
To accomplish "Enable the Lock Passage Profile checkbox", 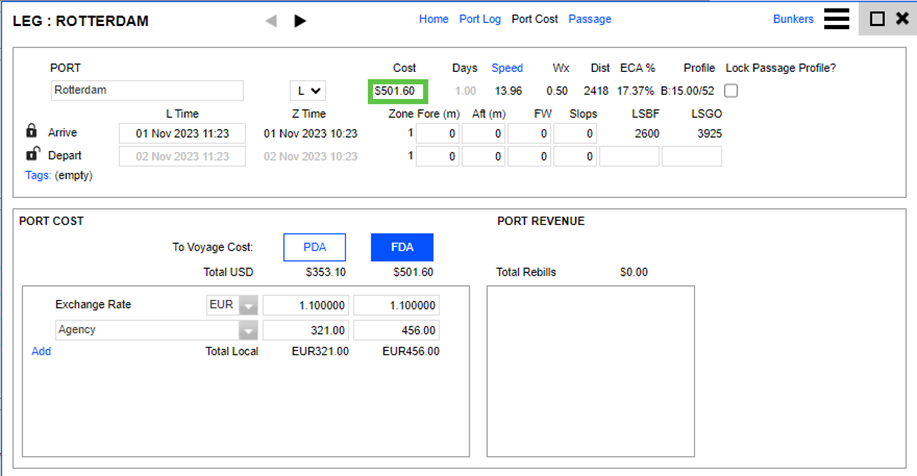I will click(x=731, y=91).
